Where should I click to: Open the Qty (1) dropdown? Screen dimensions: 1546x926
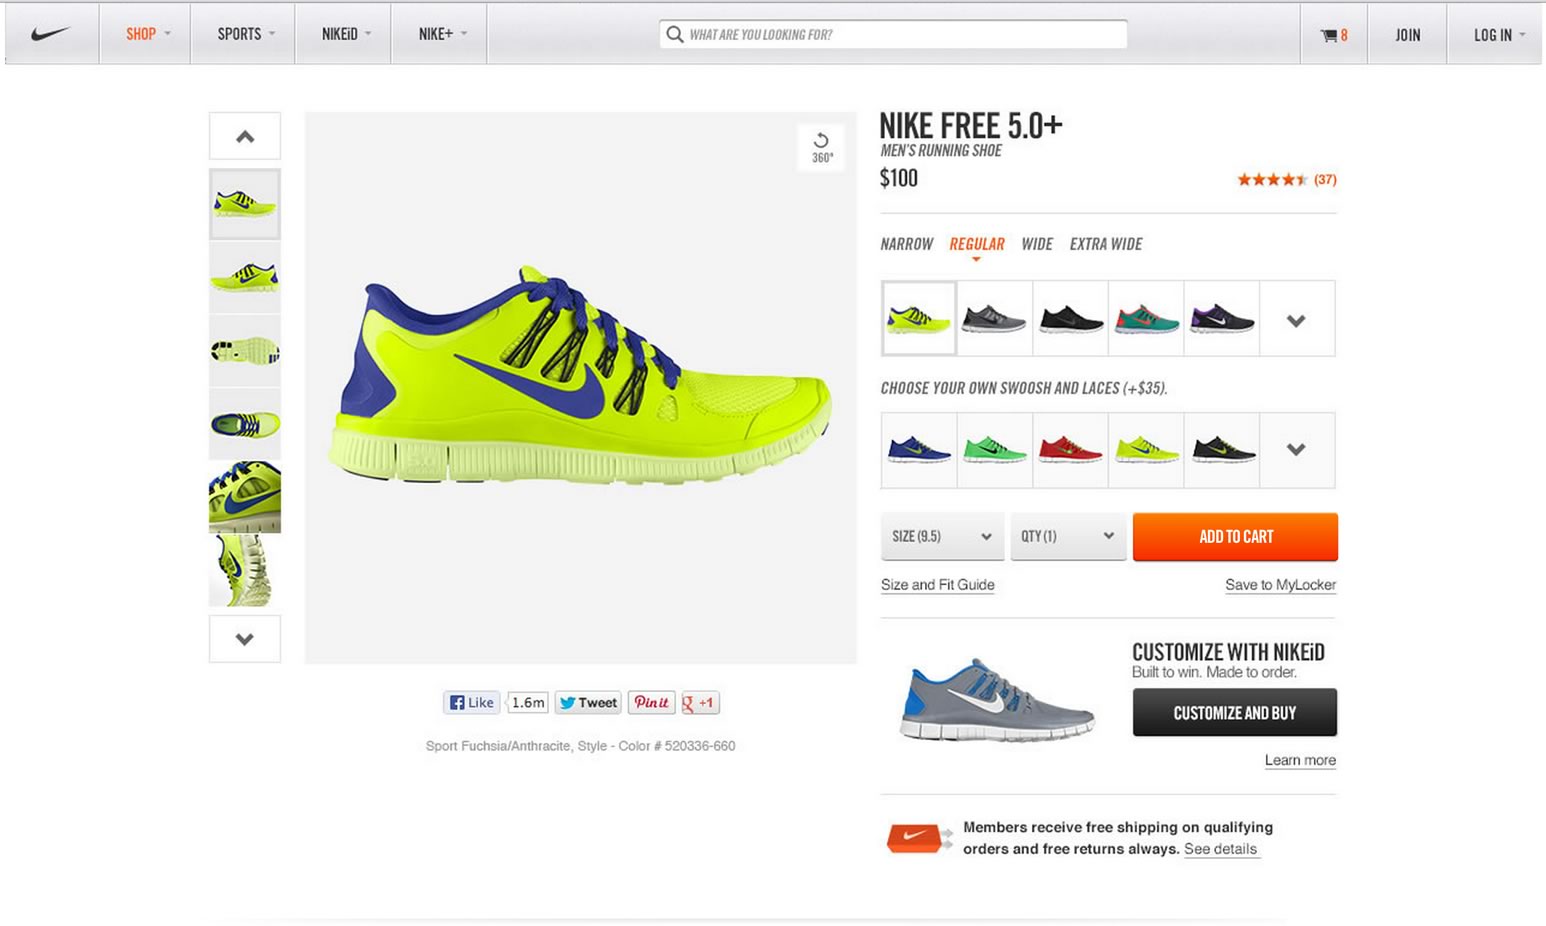tap(1067, 537)
